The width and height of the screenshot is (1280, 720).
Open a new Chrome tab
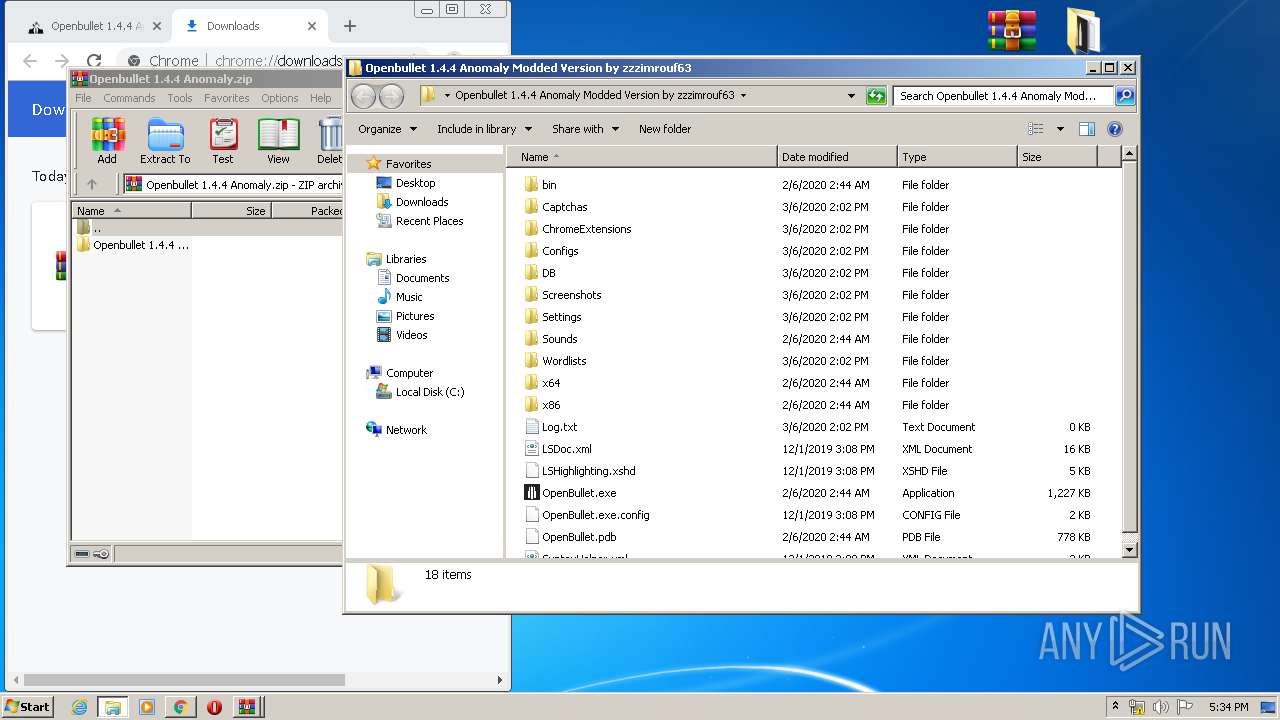(349, 26)
